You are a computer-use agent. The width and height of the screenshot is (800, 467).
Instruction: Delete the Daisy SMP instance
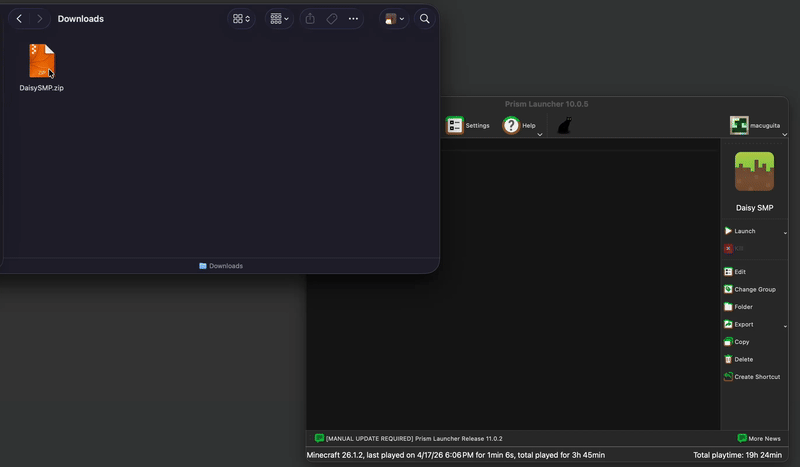coord(738,359)
